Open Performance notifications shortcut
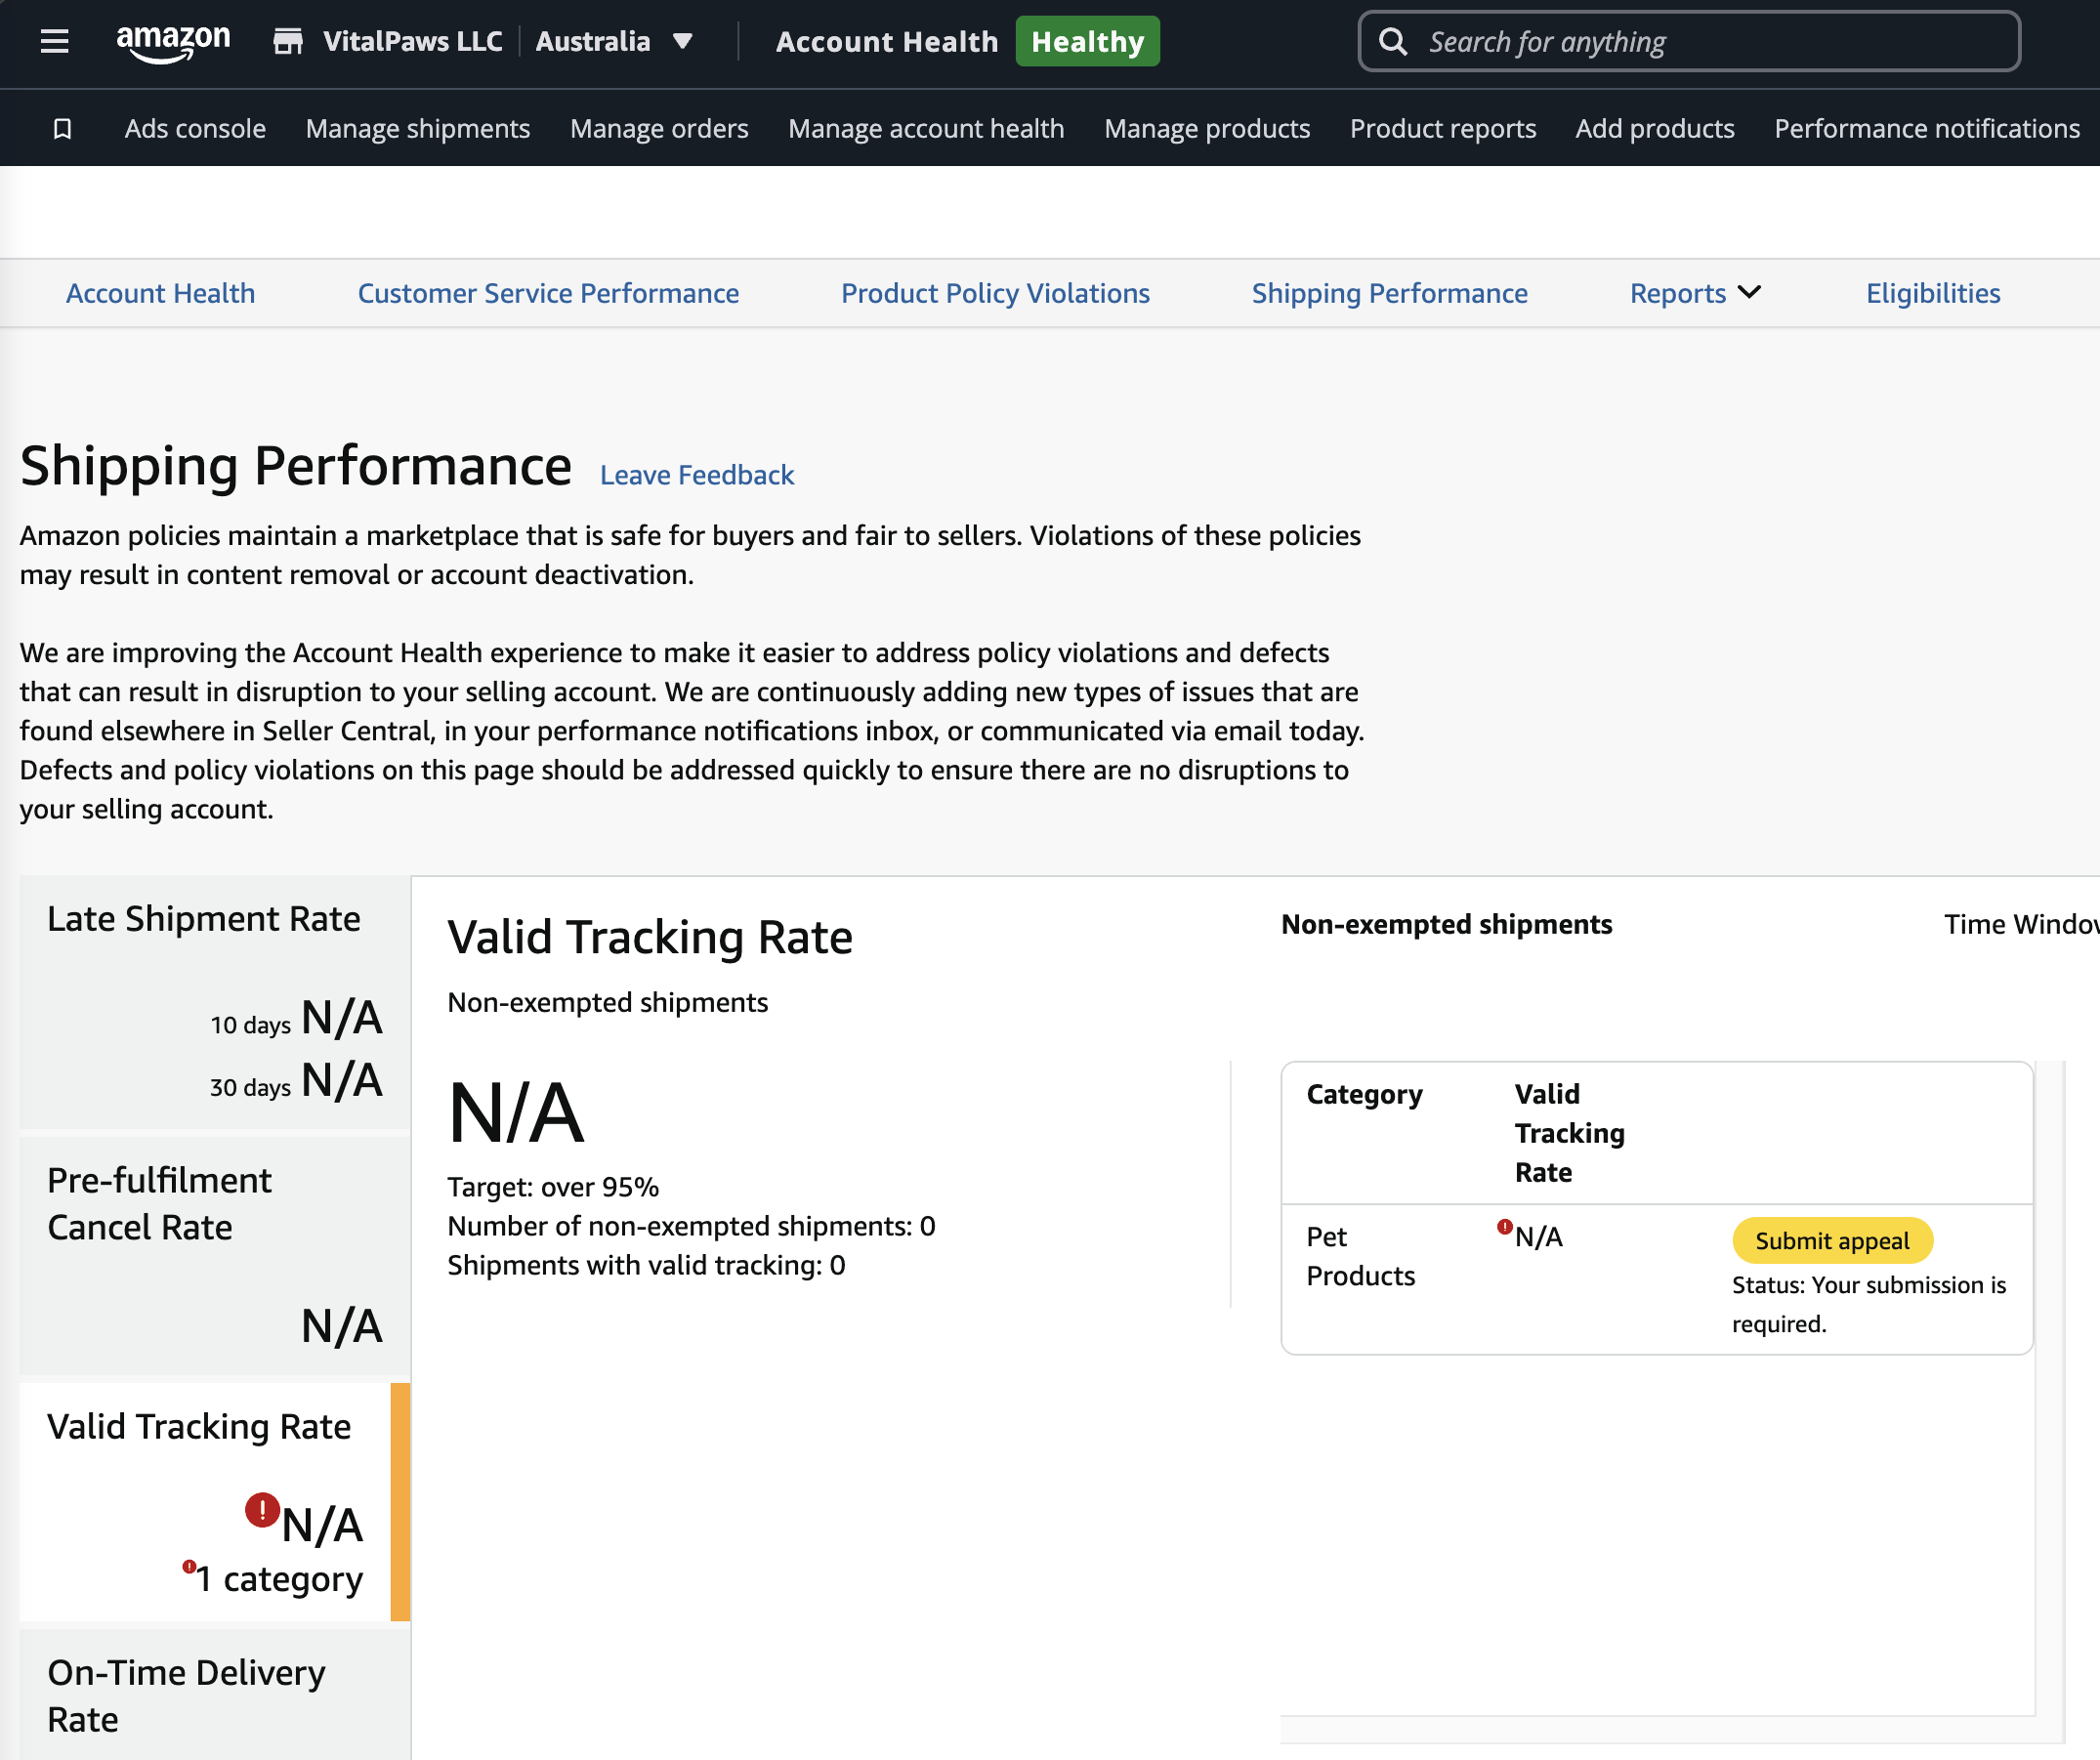Screen dimensions: 2100x1760 (1926, 129)
